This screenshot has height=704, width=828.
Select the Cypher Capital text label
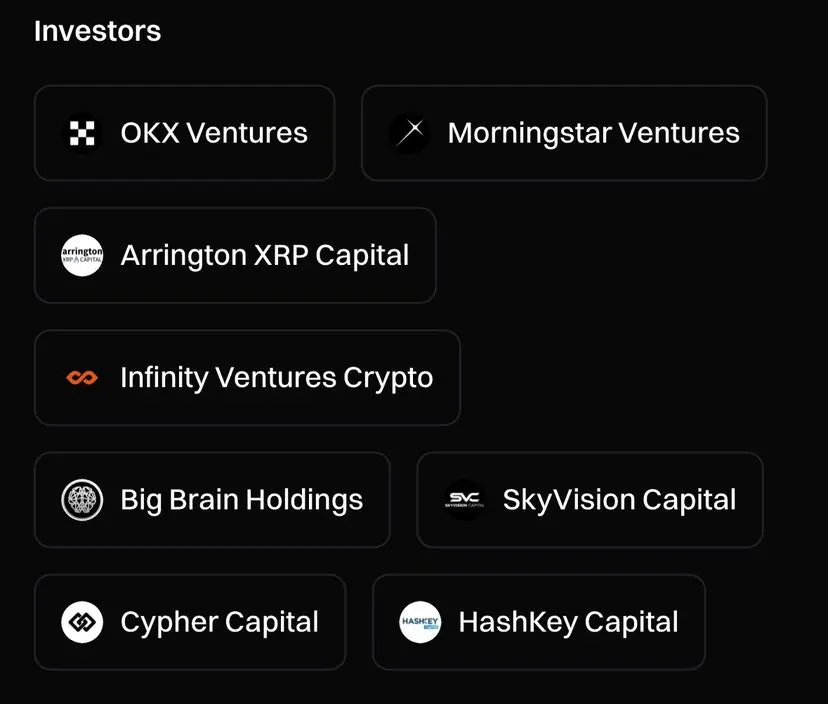pyautogui.click(x=220, y=622)
